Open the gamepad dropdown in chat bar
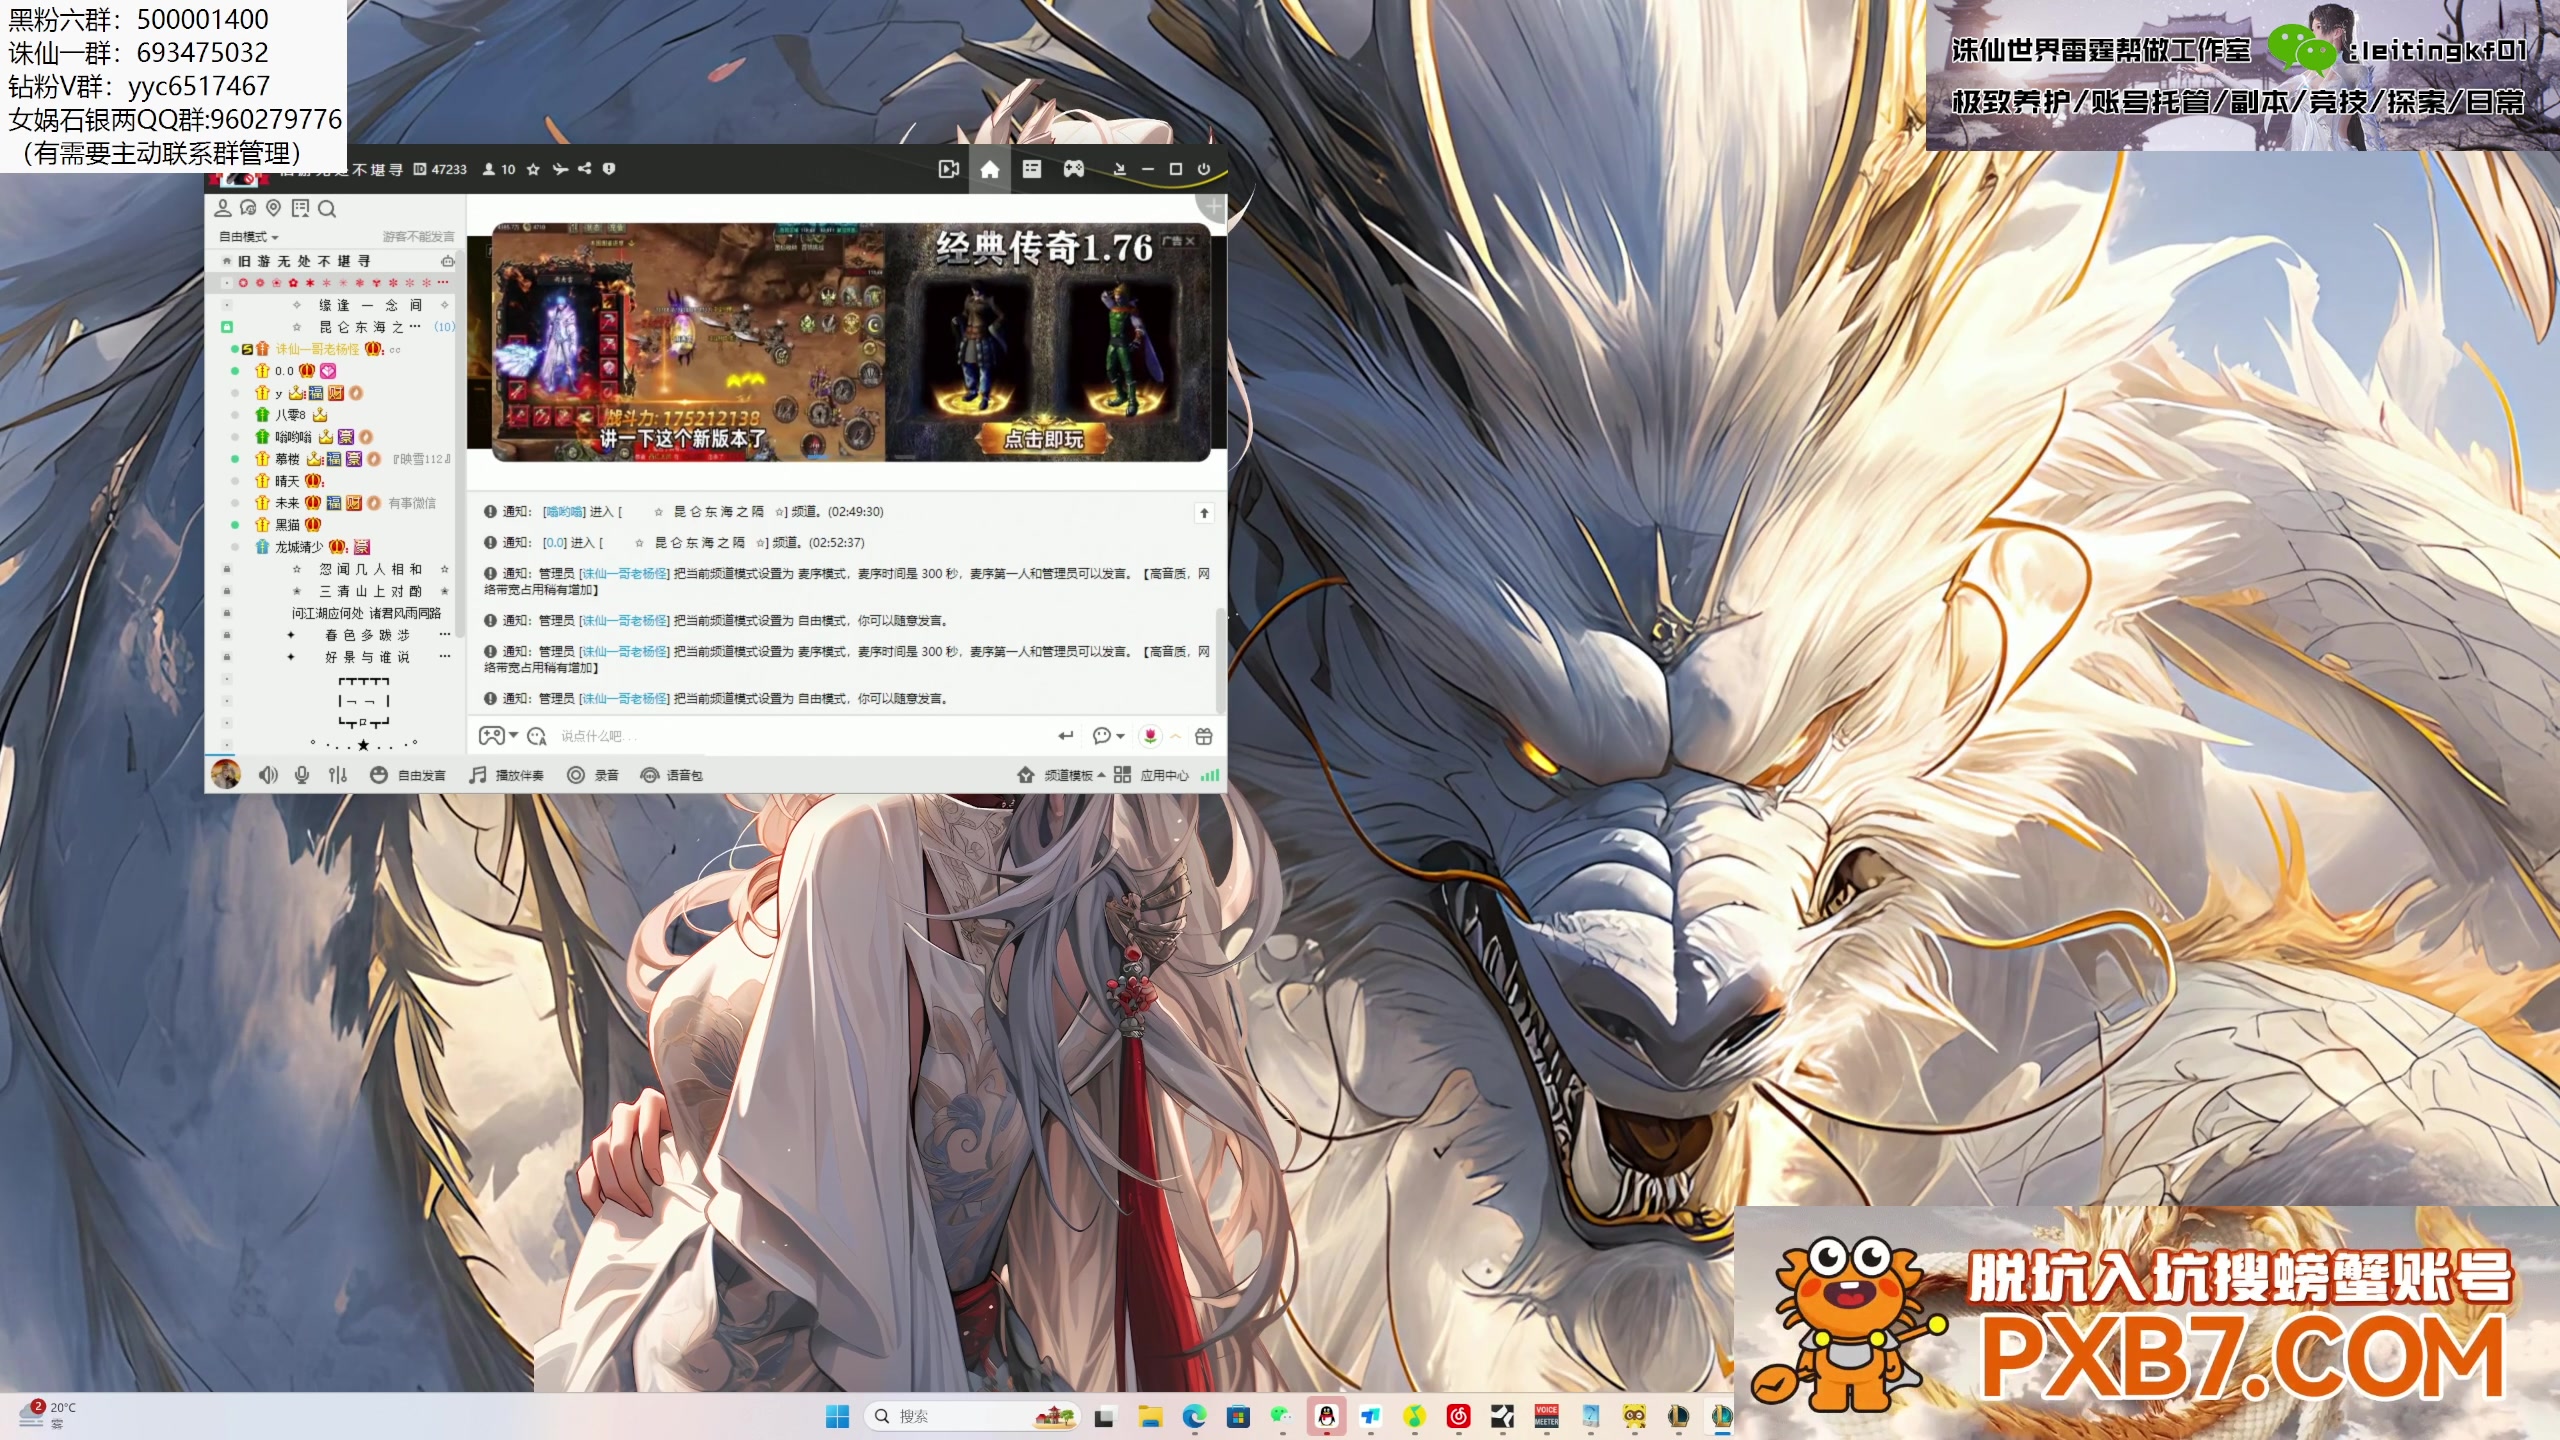The width and height of the screenshot is (2560, 1440). 498,736
